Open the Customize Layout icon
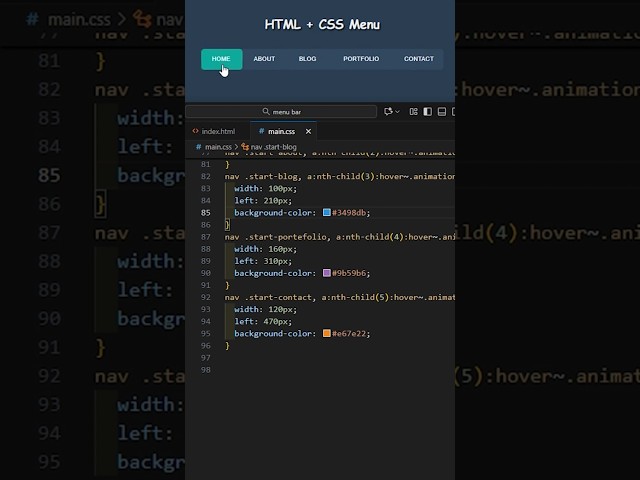This screenshot has height=480, width=640. [x=413, y=111]
